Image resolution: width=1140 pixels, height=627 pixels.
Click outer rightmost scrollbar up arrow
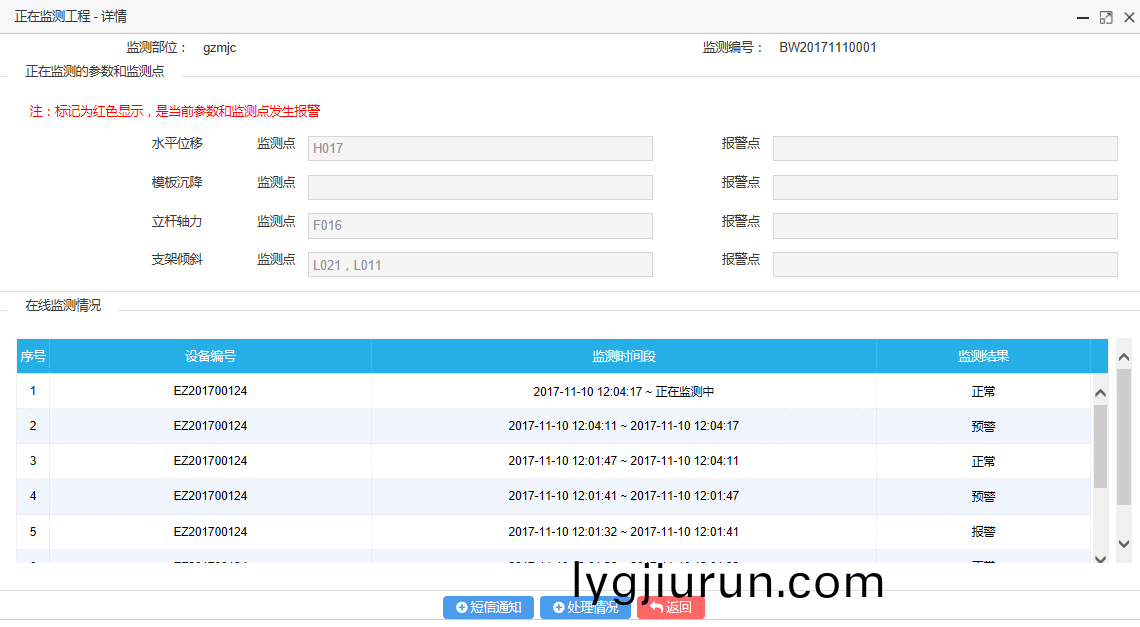[1123, 357]
